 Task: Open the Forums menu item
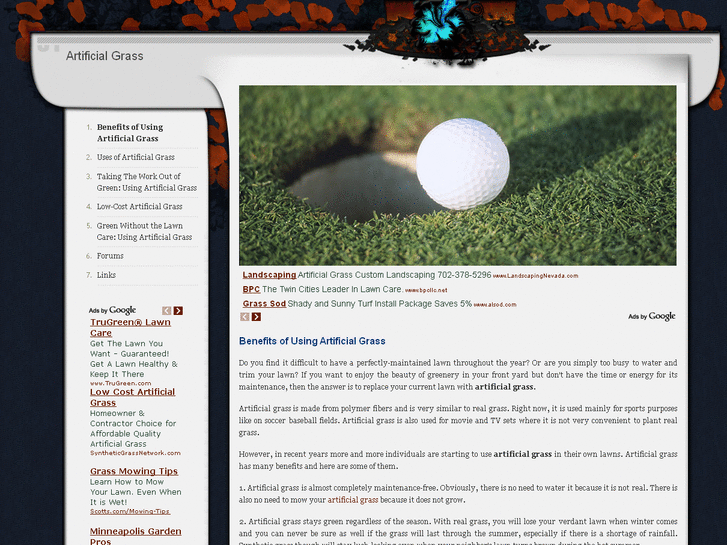(x=110, y=256)
